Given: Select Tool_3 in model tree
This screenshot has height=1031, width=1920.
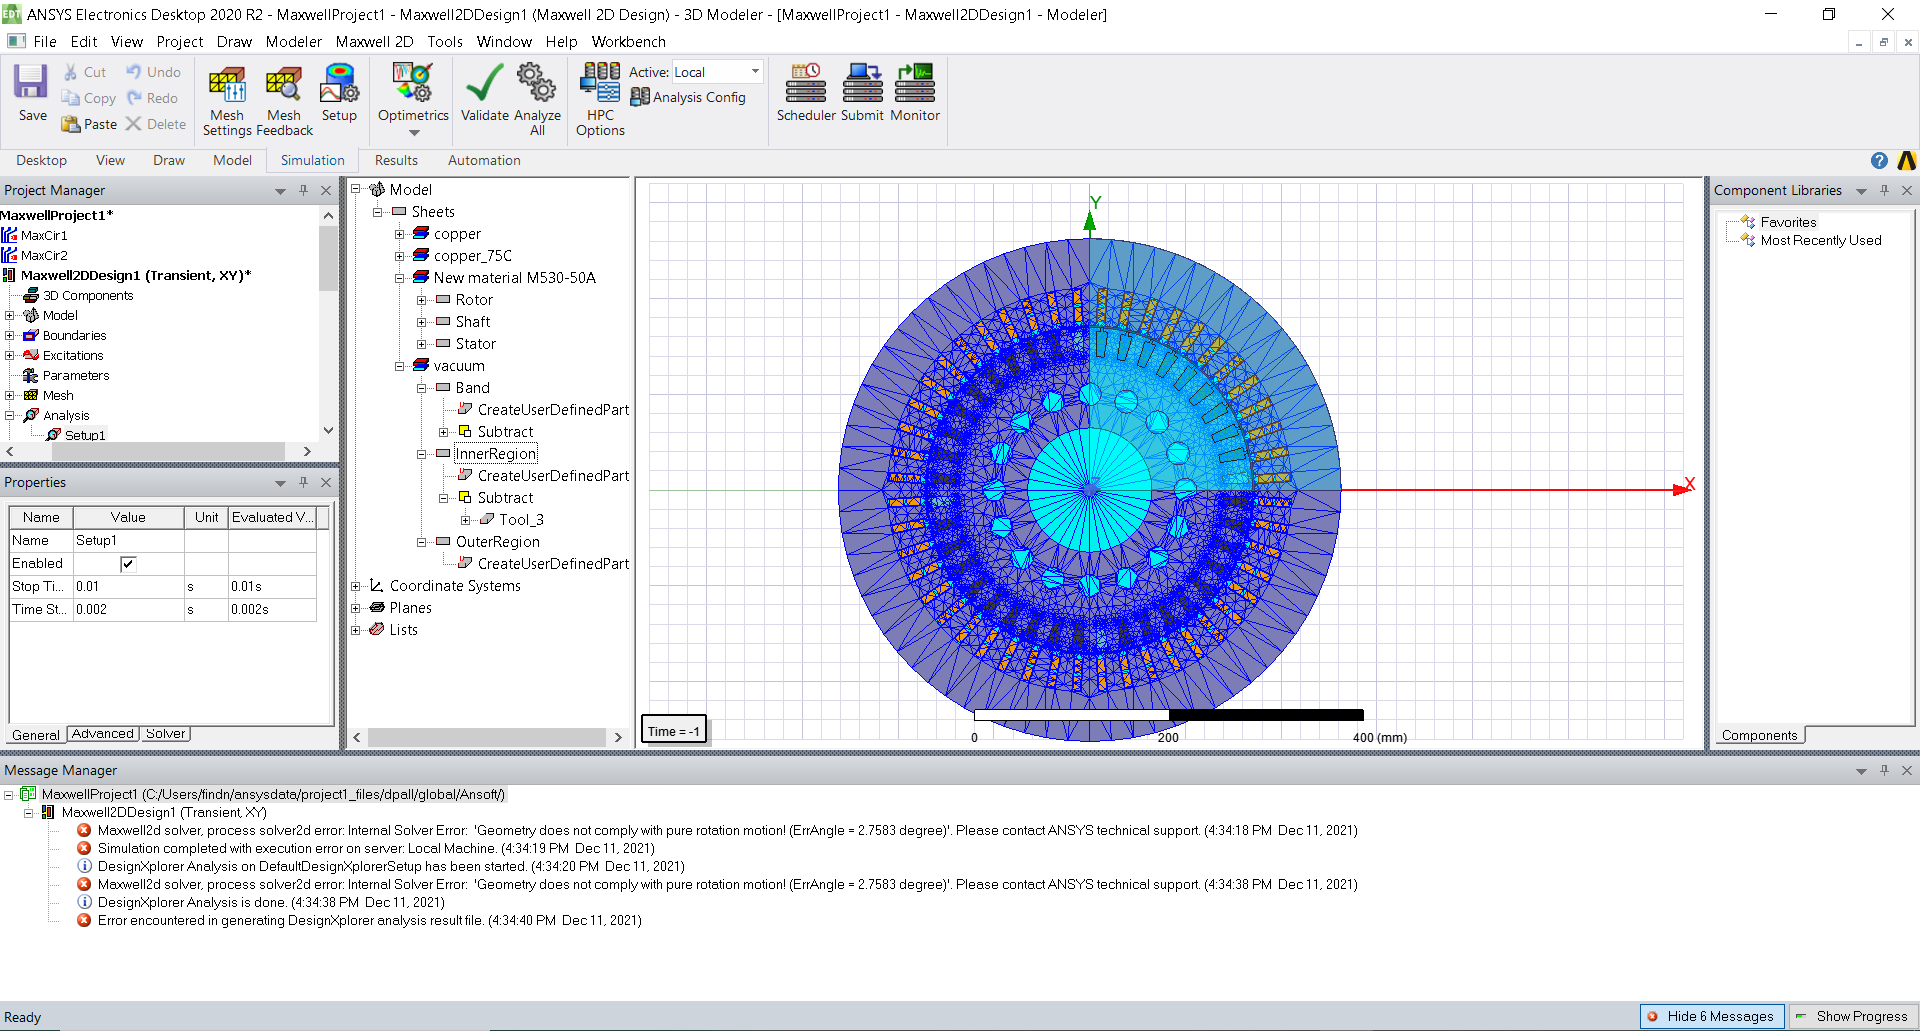Looking at the screenshot, I should tap(521, 520).
